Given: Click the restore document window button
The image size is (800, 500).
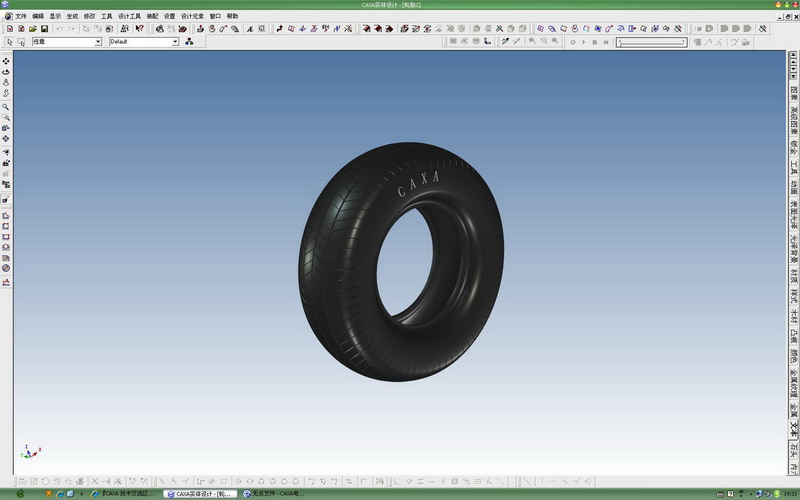Looking at the screenshot, I should coord(787,17).
